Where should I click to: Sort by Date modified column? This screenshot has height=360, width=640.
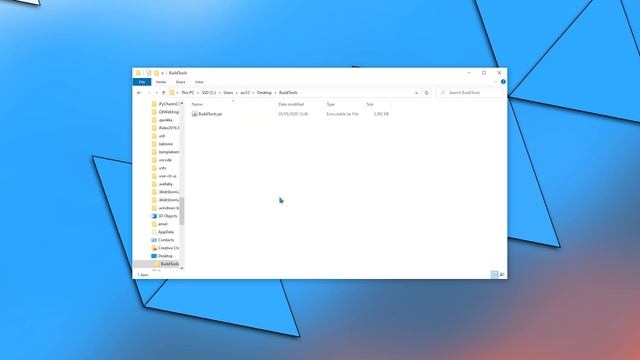coord(291,104)
